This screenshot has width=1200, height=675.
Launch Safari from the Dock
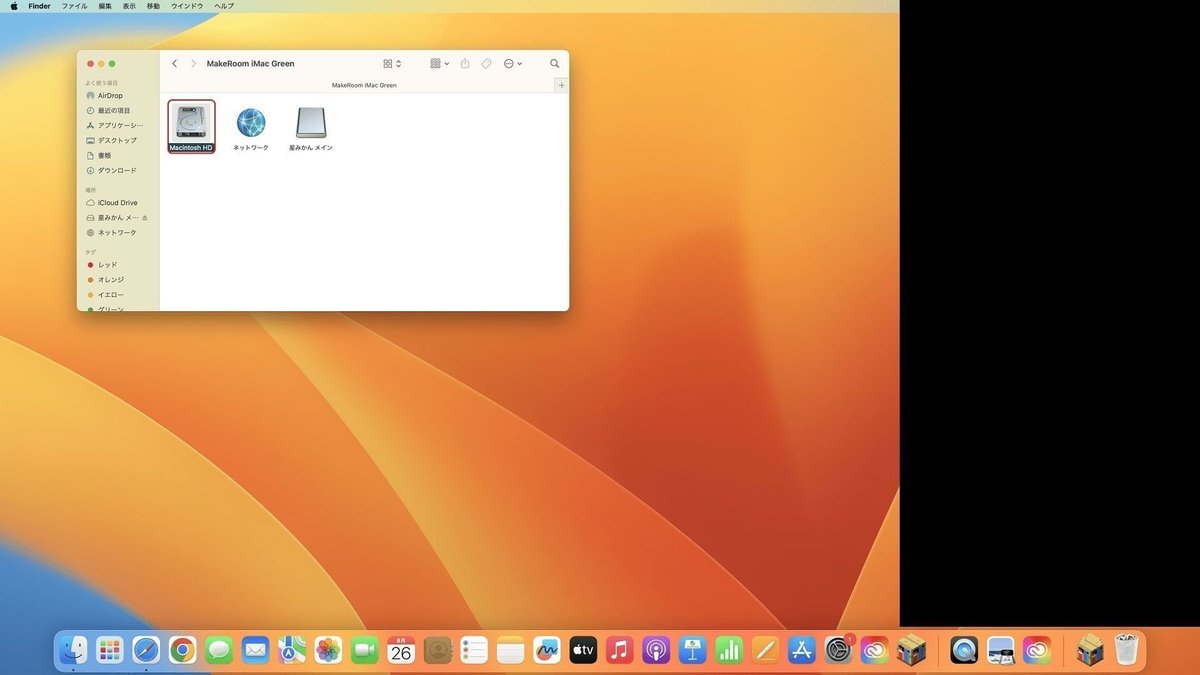tap(146, 651)
